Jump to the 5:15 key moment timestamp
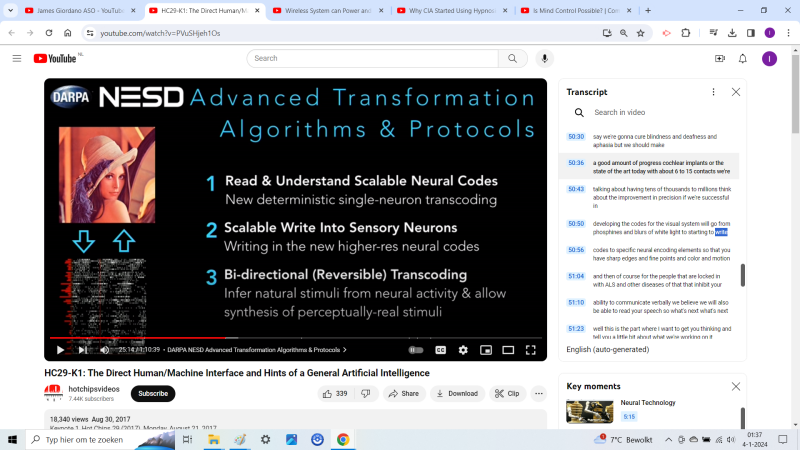 (629, 417)
